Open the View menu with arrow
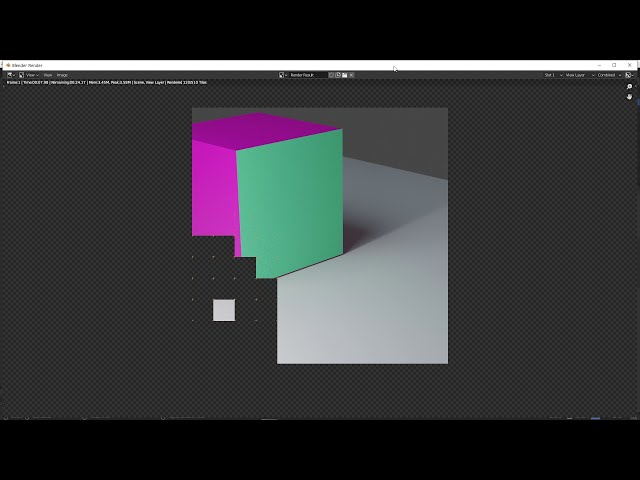640x480 pixels. (x=31, y=75)
